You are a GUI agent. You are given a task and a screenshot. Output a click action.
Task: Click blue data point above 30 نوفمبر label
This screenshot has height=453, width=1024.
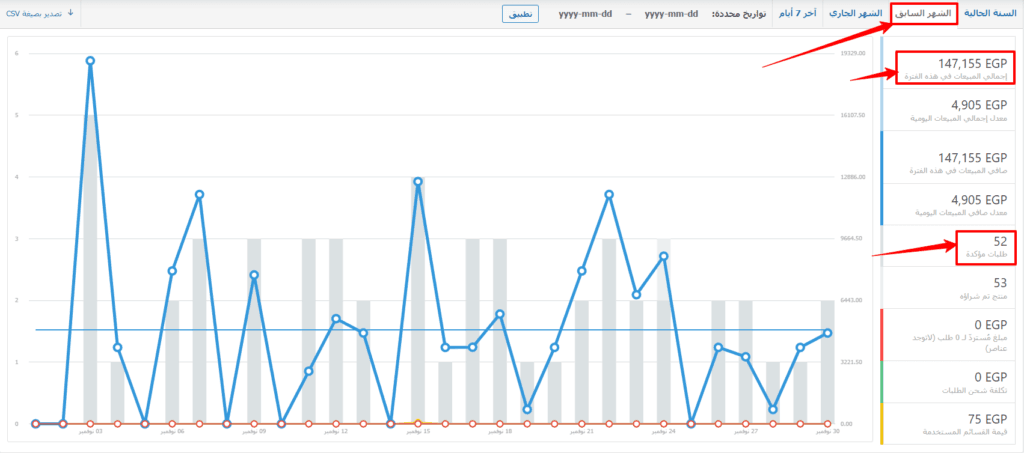(x=827, y=333)
